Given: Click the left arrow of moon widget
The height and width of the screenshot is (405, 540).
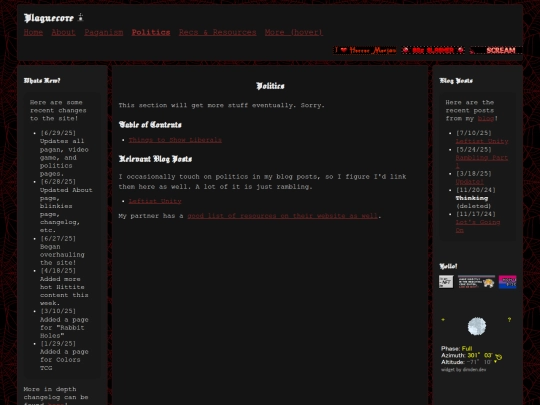Looking at the screenshot, I should point(443,320).
